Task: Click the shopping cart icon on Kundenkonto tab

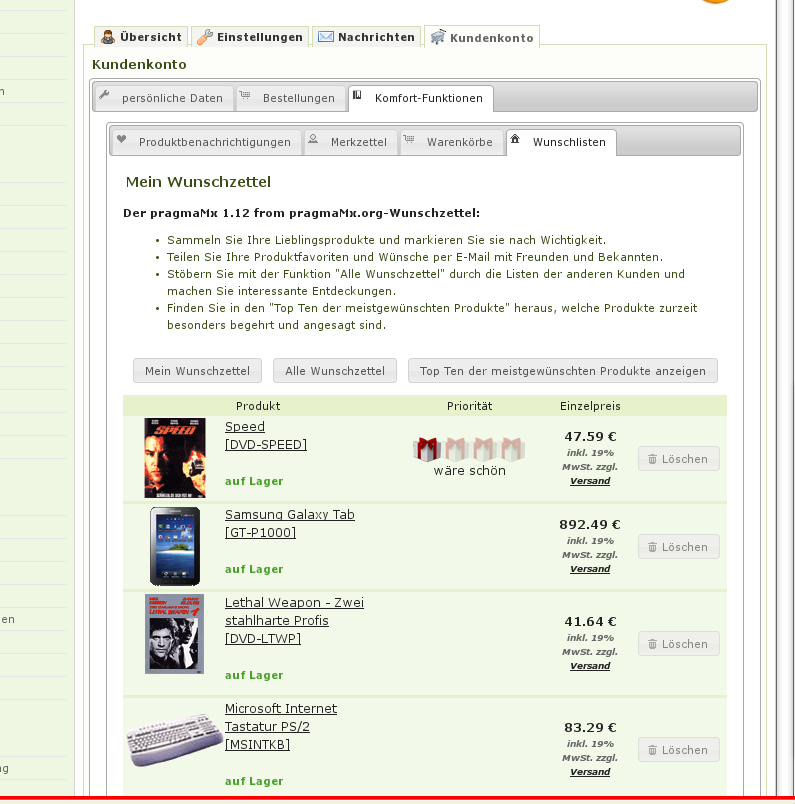Action: [x=438, y=38]
